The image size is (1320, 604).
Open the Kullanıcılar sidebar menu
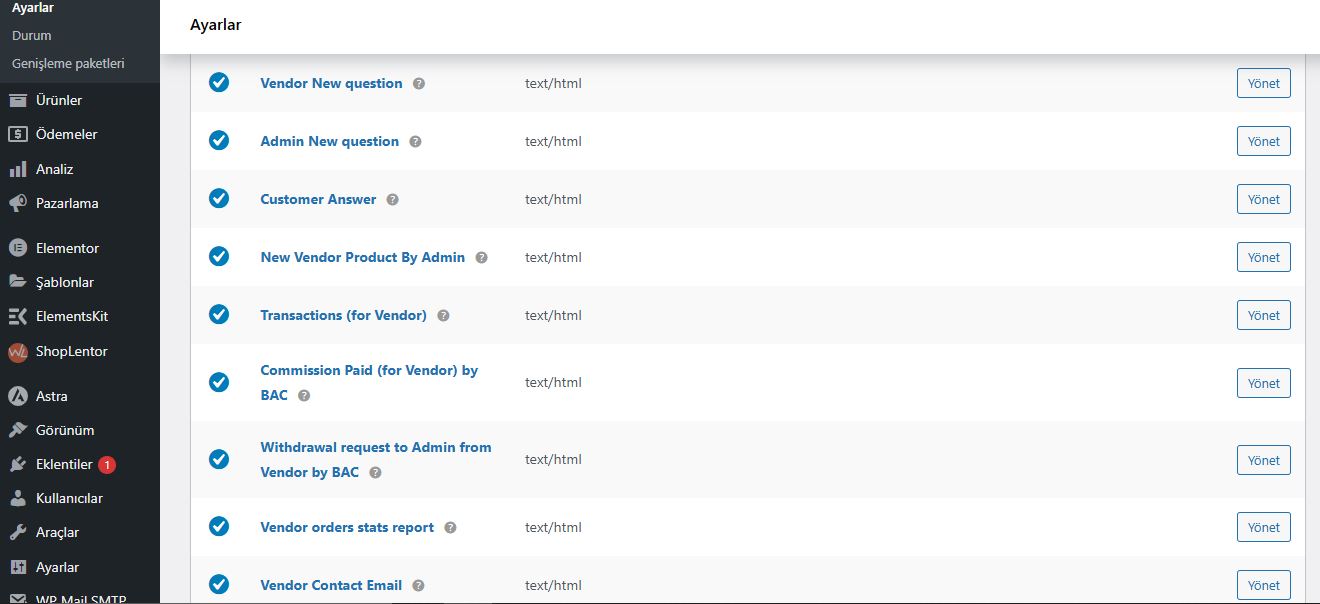pyautogui.click(x=69, y=498)
